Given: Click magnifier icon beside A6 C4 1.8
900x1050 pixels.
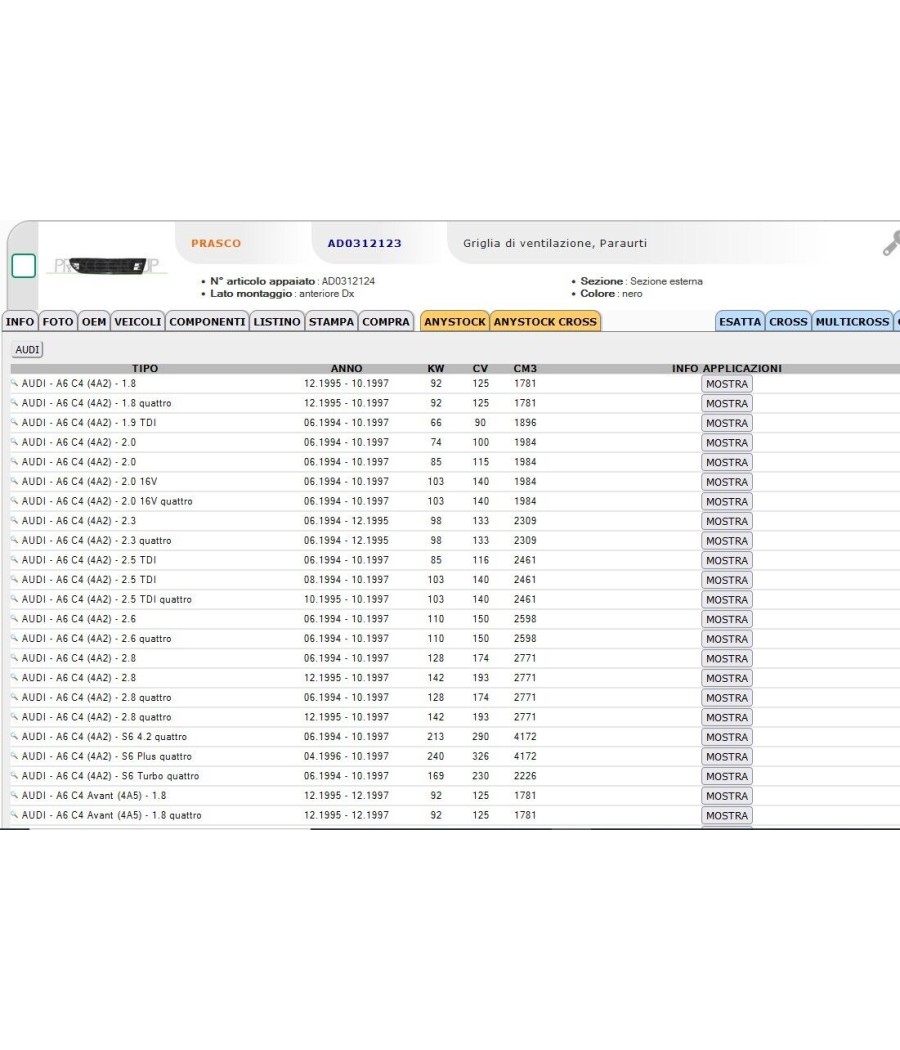Looking at the screenshot, I should tap(14, 383).
